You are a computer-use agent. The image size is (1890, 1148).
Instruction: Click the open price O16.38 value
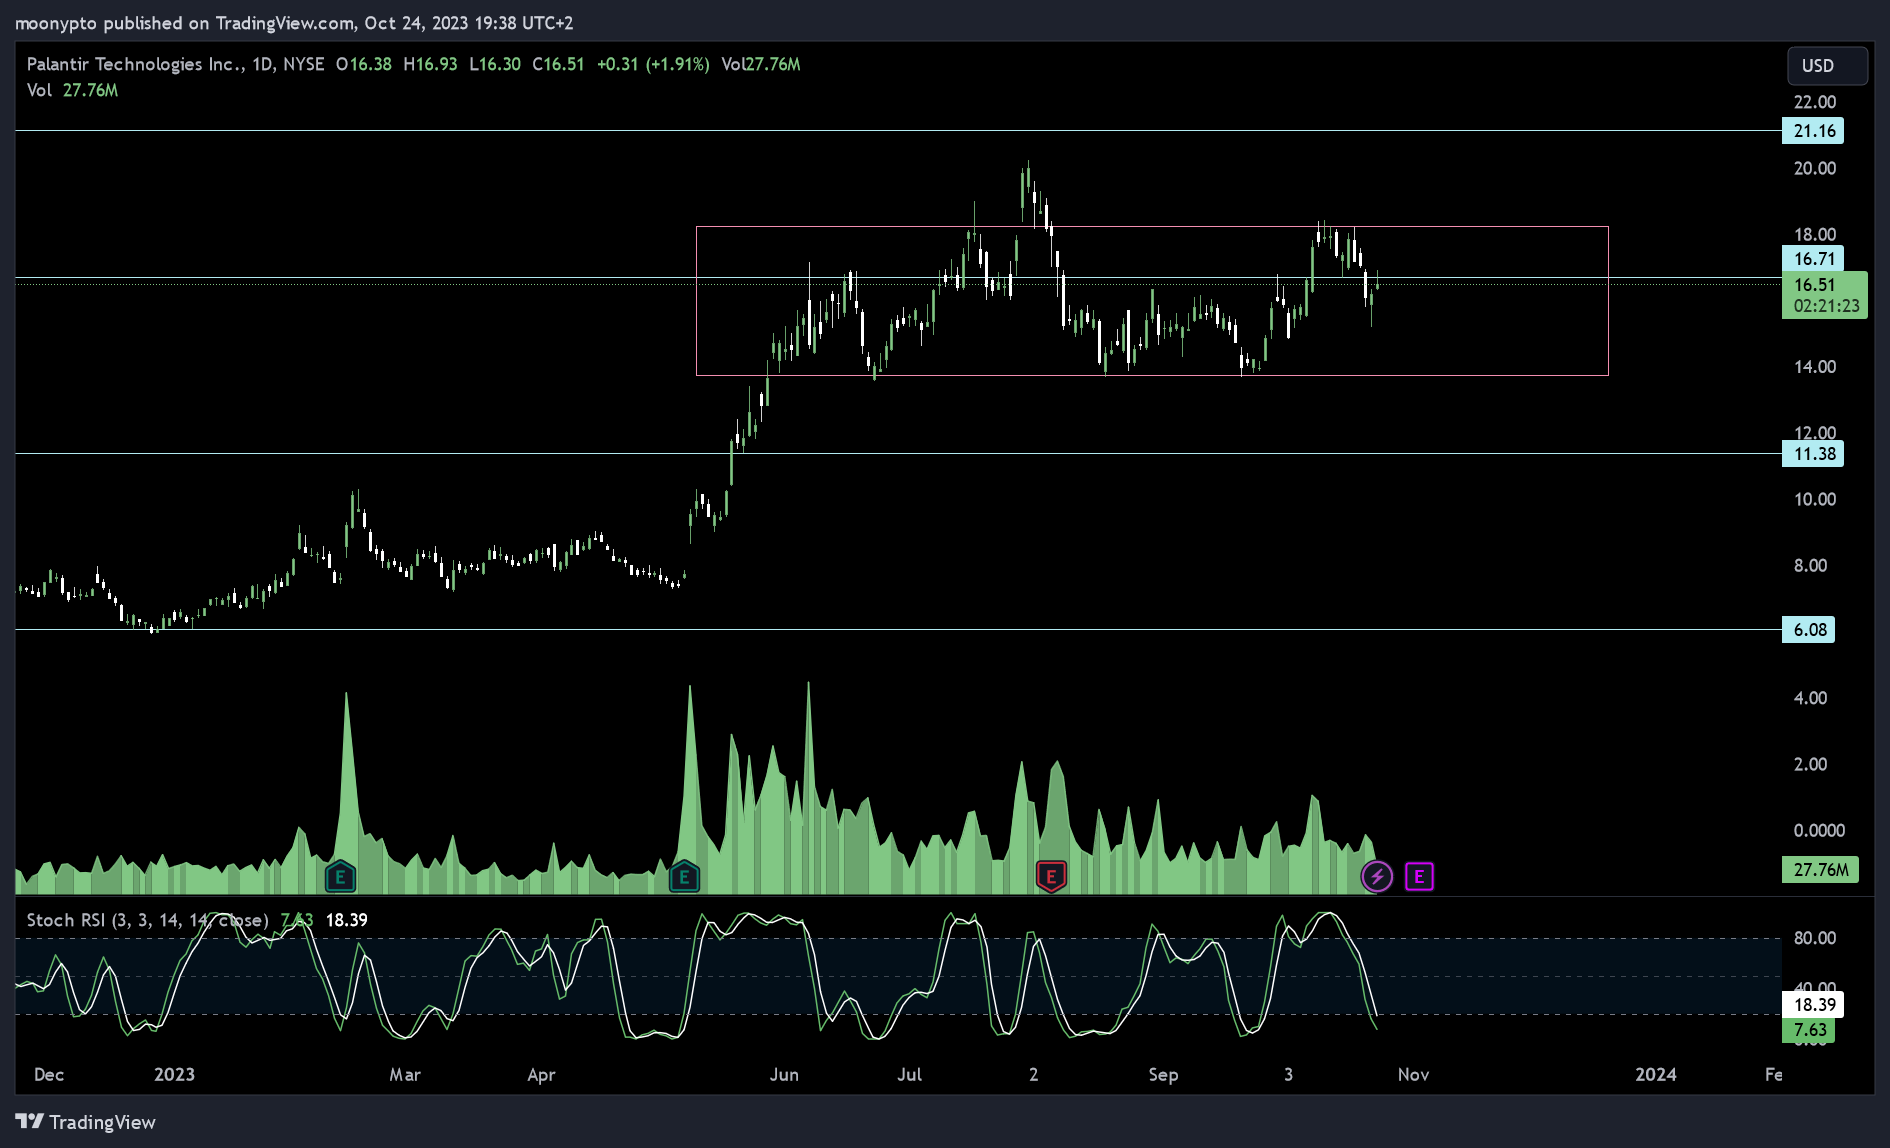364,64
